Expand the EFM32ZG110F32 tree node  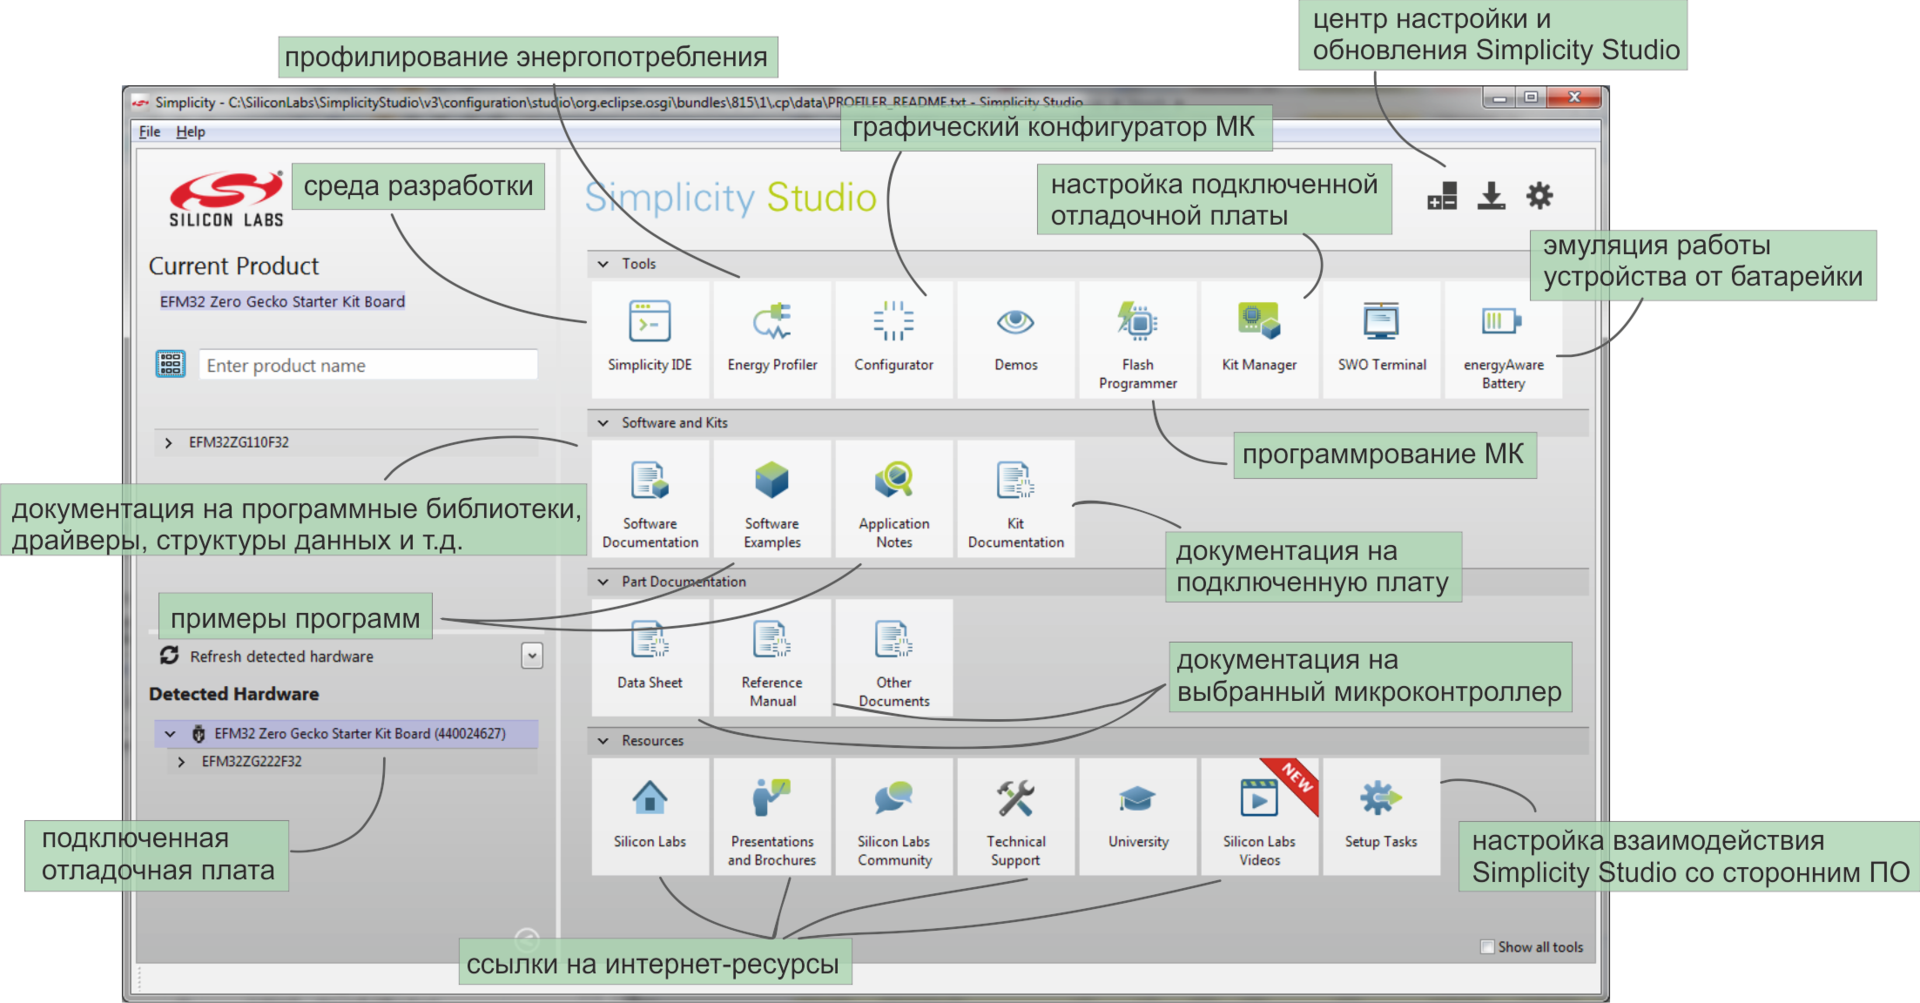[x=168, y=442]
